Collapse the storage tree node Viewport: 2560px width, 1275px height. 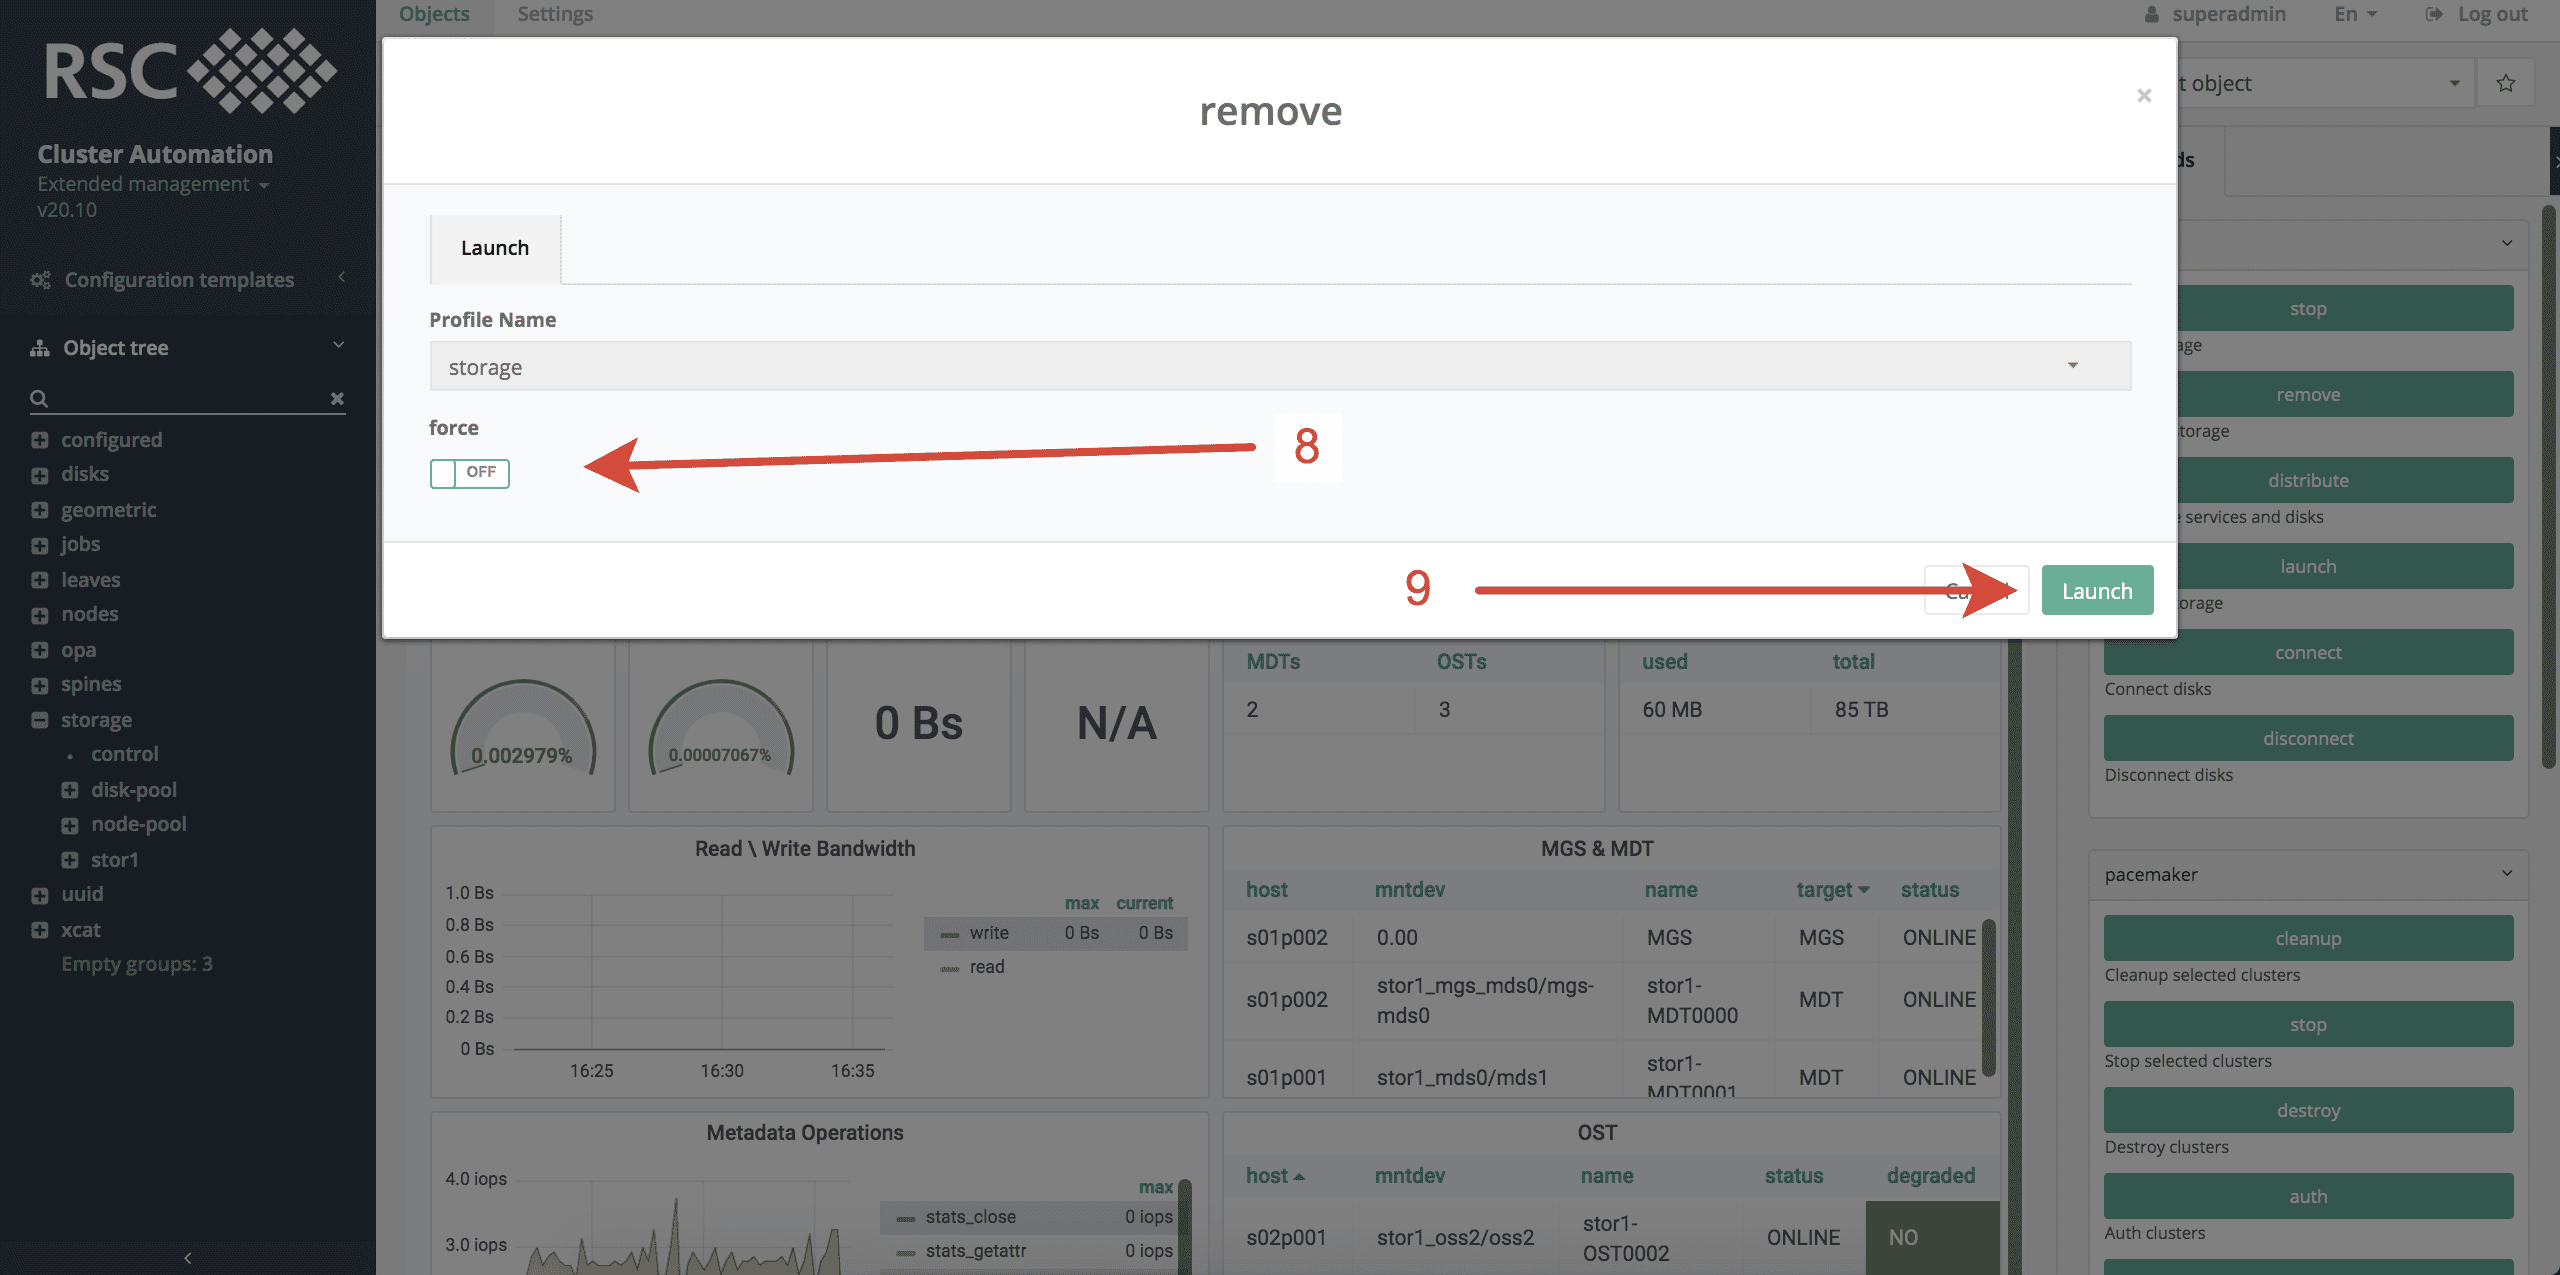pos(40,720)
